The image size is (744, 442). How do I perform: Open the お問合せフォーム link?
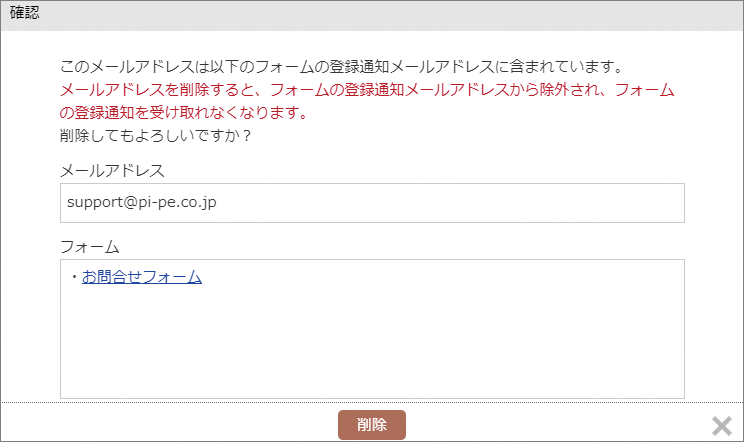point(142,277)
